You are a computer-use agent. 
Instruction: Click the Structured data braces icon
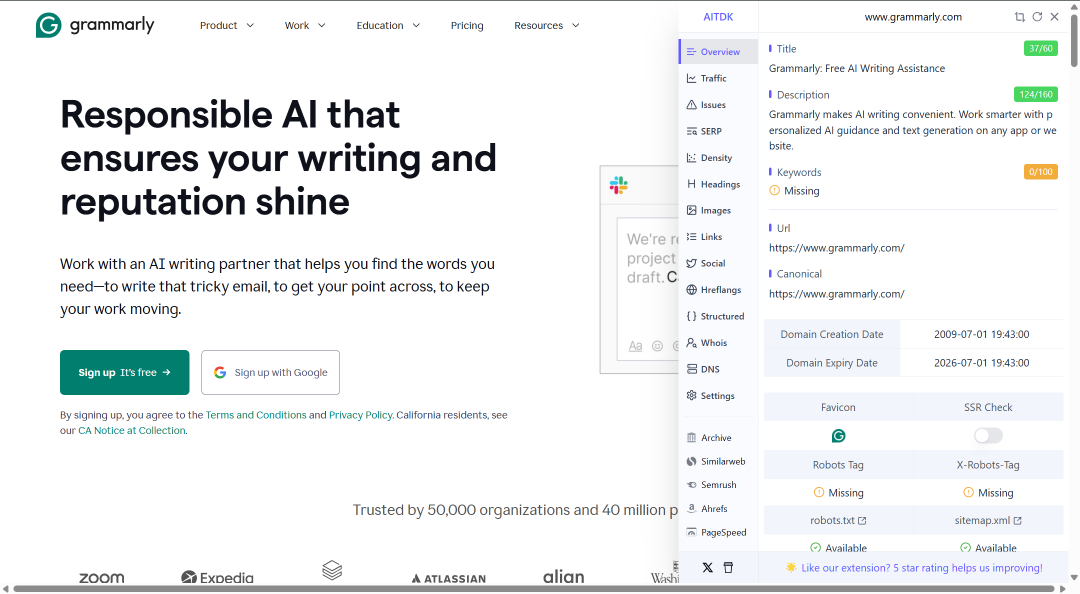[x=692, y=316]
